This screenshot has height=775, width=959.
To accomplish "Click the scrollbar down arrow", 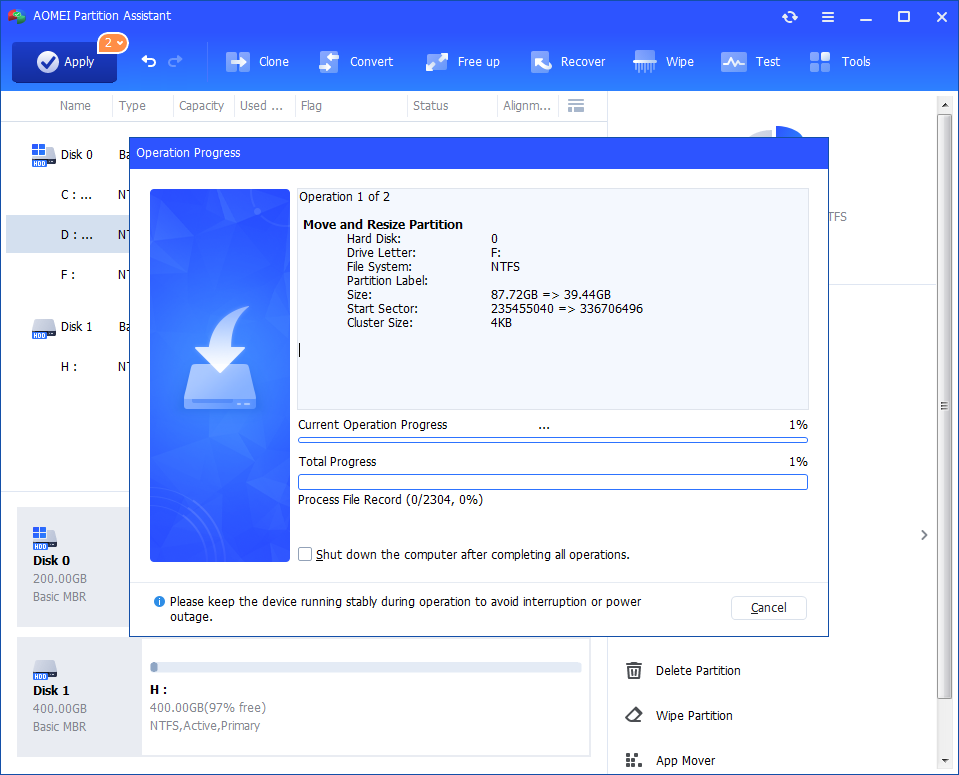I will tap(945, 761).
